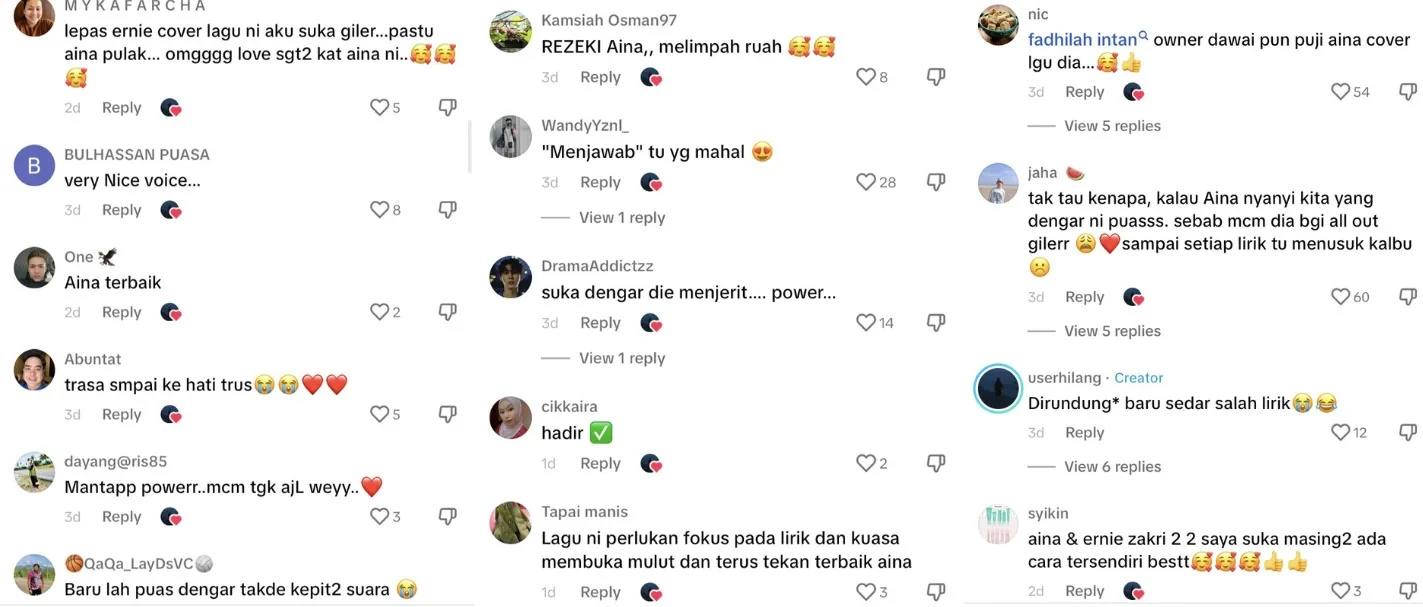Expand 'View 1 reply' under WandyYznl_'s comment

click(622, 218)
